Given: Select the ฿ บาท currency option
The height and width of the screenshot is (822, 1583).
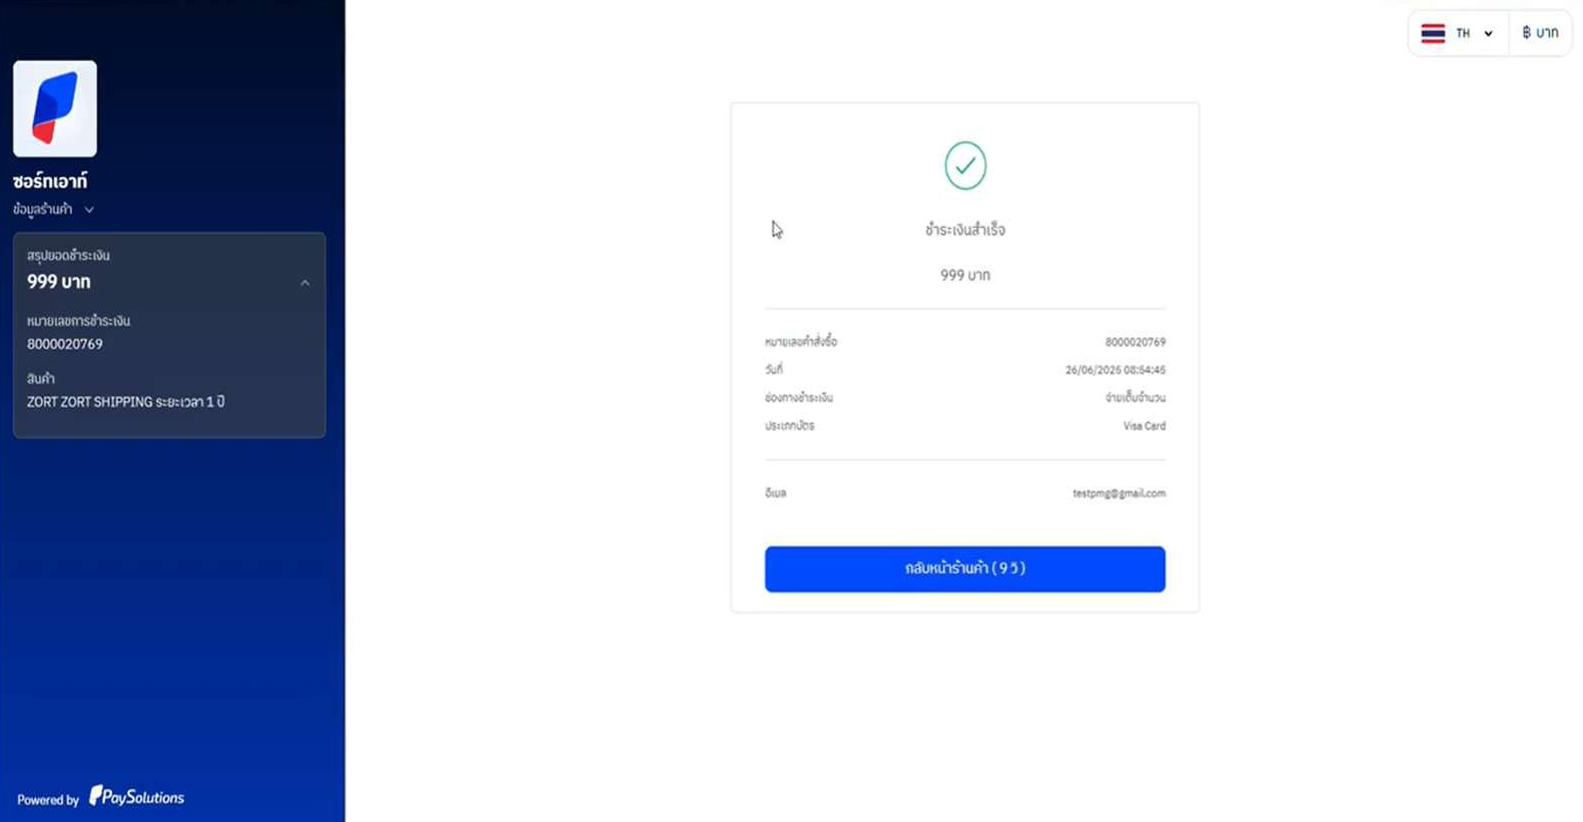Looking at the screenshot, I should (x=1540, y=33).
